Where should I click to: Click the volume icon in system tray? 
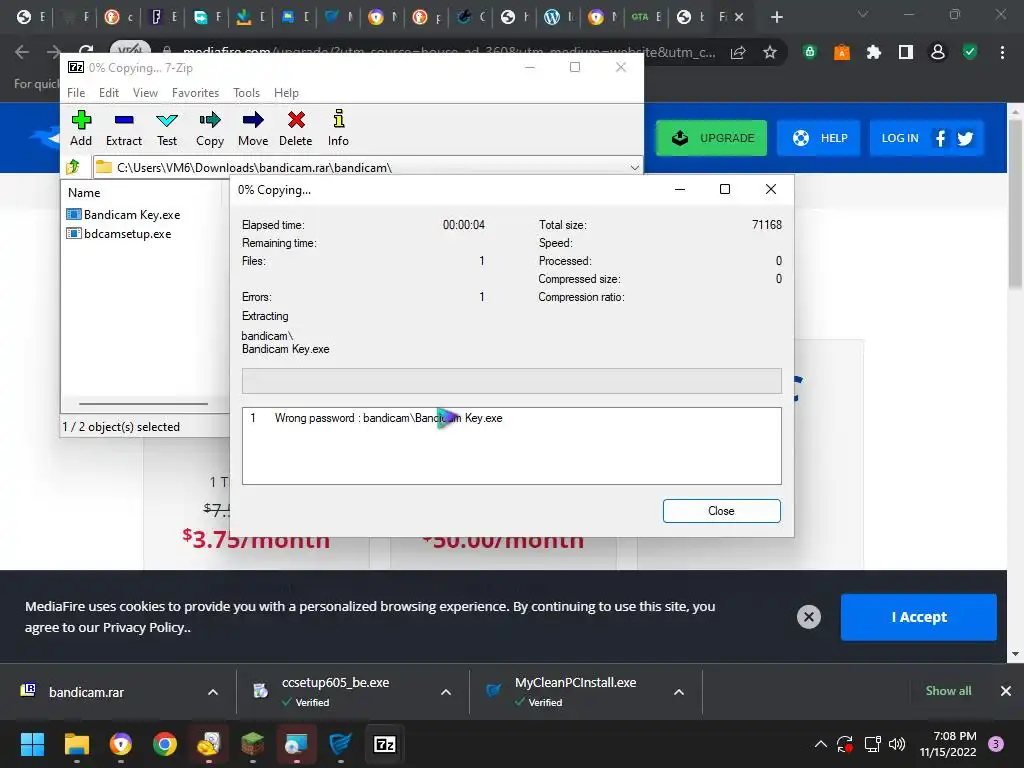pyautogui.click(x=897, y=744)
